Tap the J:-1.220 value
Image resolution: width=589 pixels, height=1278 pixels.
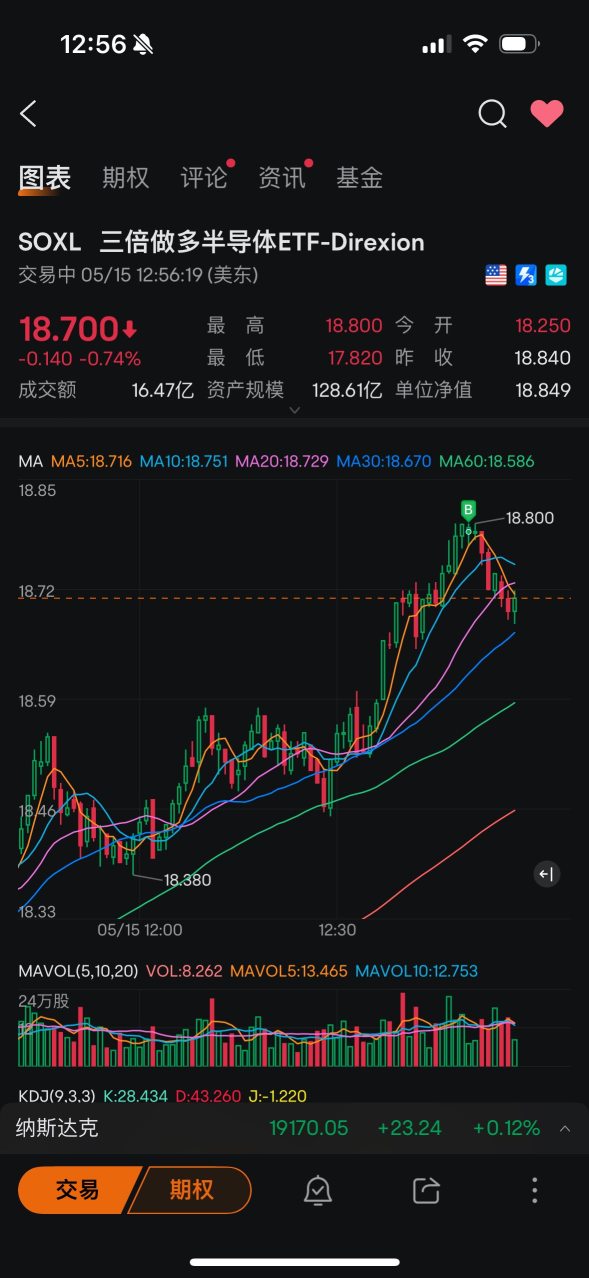tap(277, 1096)
